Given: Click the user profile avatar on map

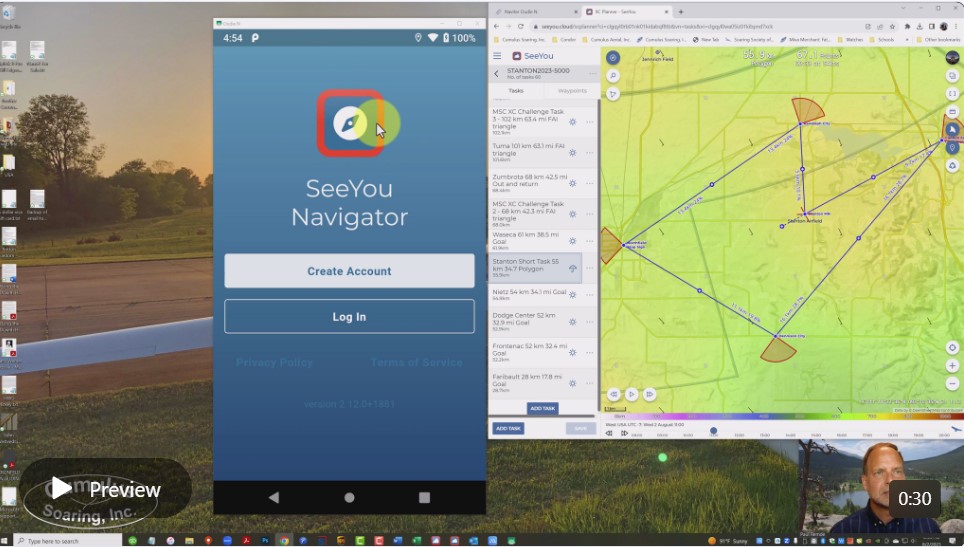Looking at the screenshot, I should (x=952, y=58).
